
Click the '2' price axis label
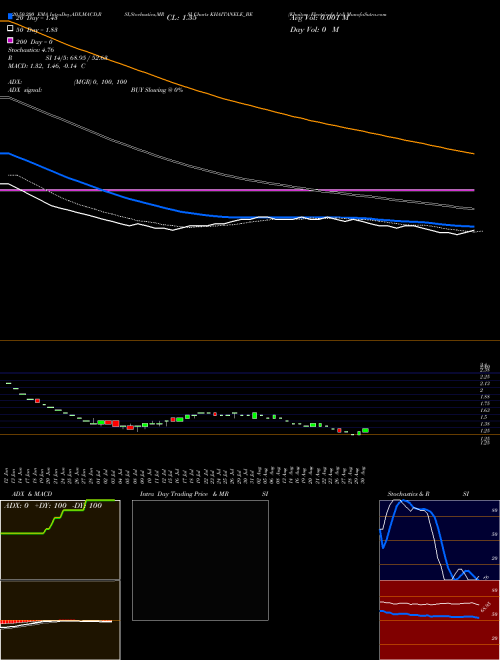coord(482,391)
